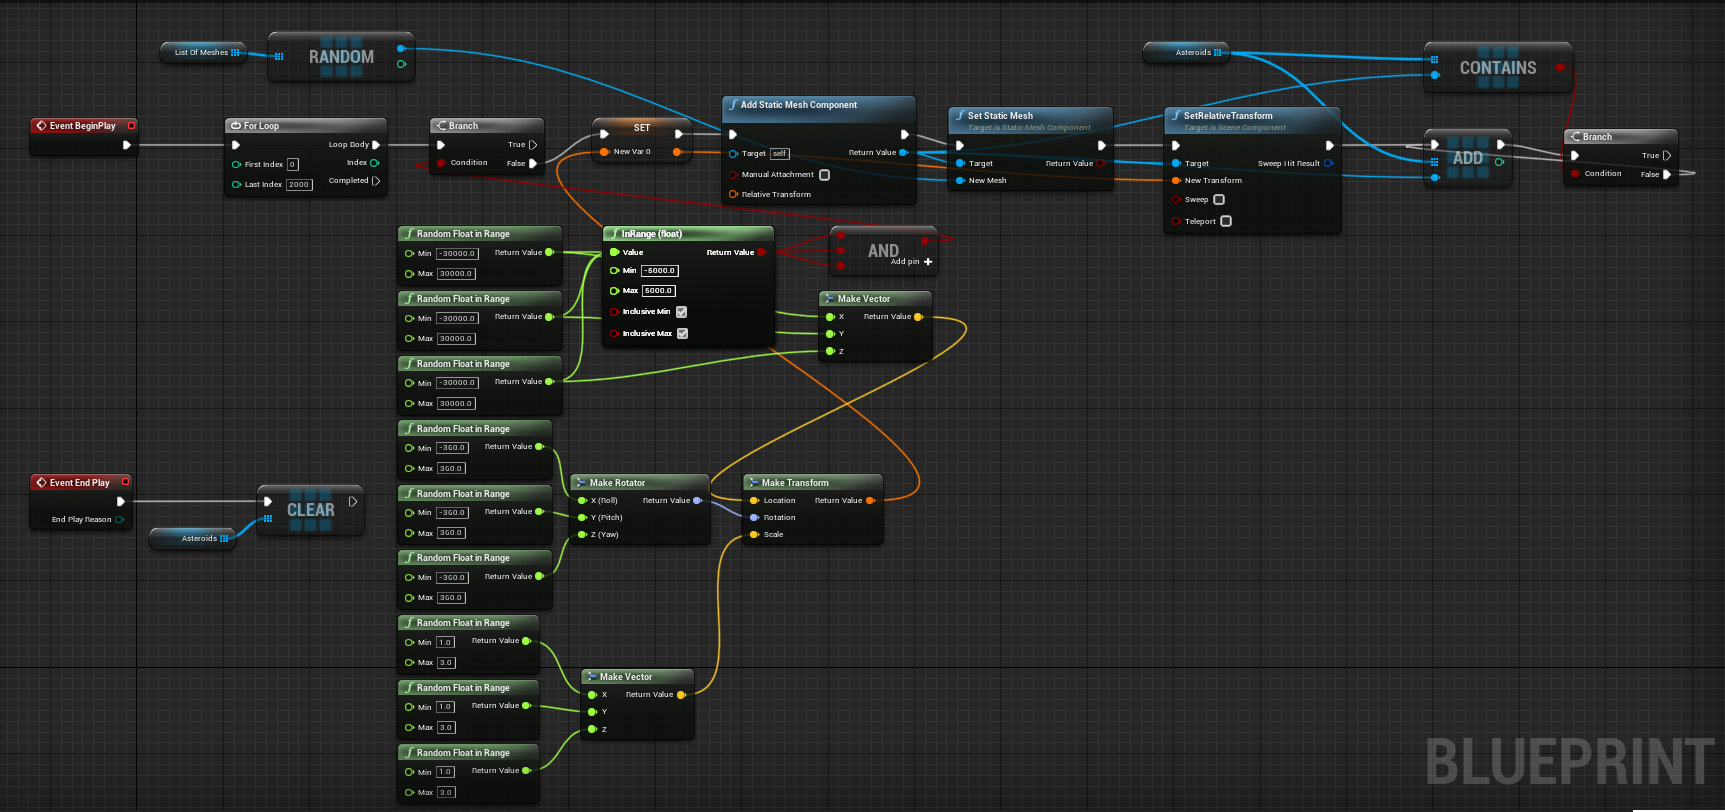This screenshot has width=1725, height=812.
Task: Enable the Teleport checkbox
Action: (1226, 222)
